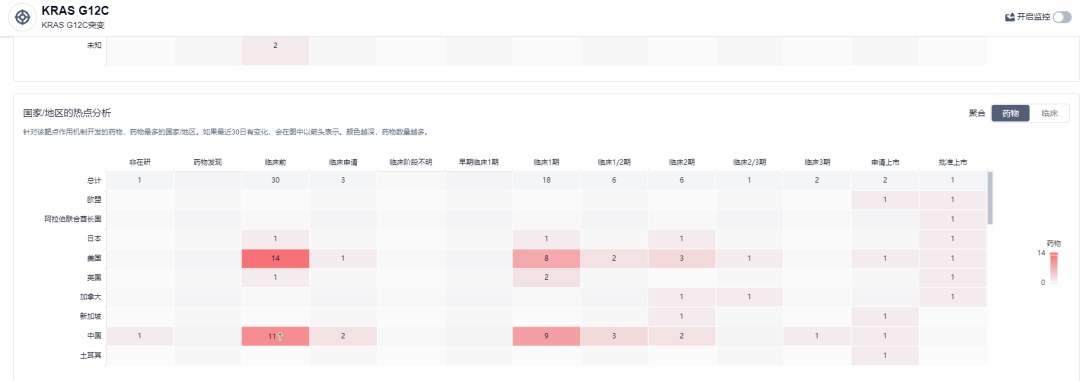Switch aggregation to 临床

[x=1049, y=114]
